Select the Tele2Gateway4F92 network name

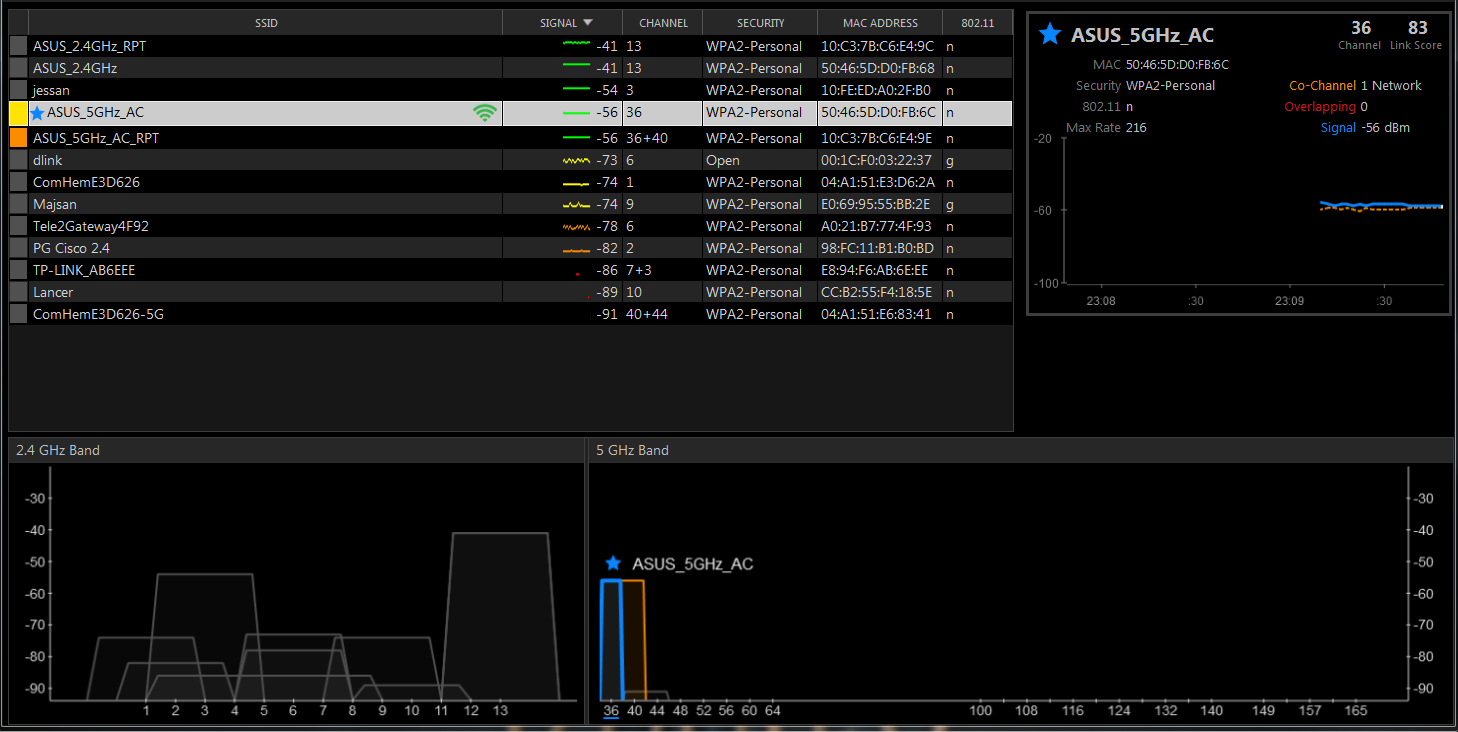(91, 226)
